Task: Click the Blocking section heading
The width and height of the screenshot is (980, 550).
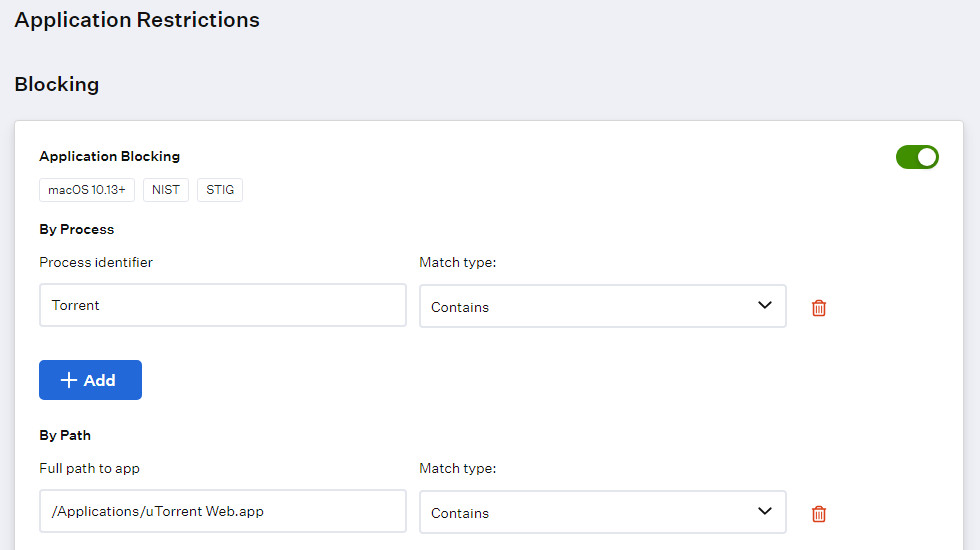Action: click(x=57, y=84)
